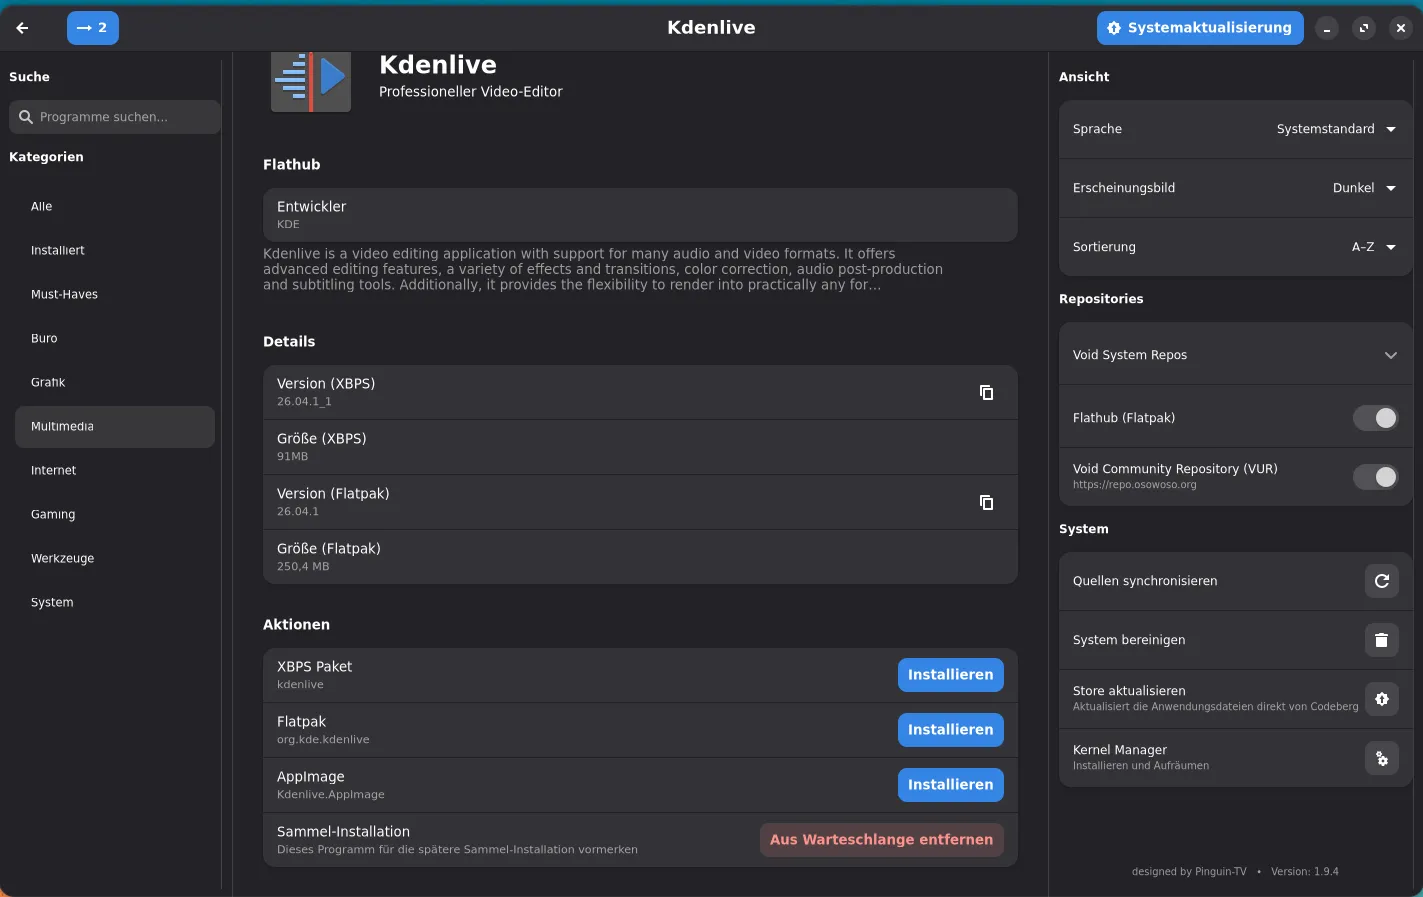Click the Kdenlive application logo
The image size is (1423, 897).
pos(311,80)
